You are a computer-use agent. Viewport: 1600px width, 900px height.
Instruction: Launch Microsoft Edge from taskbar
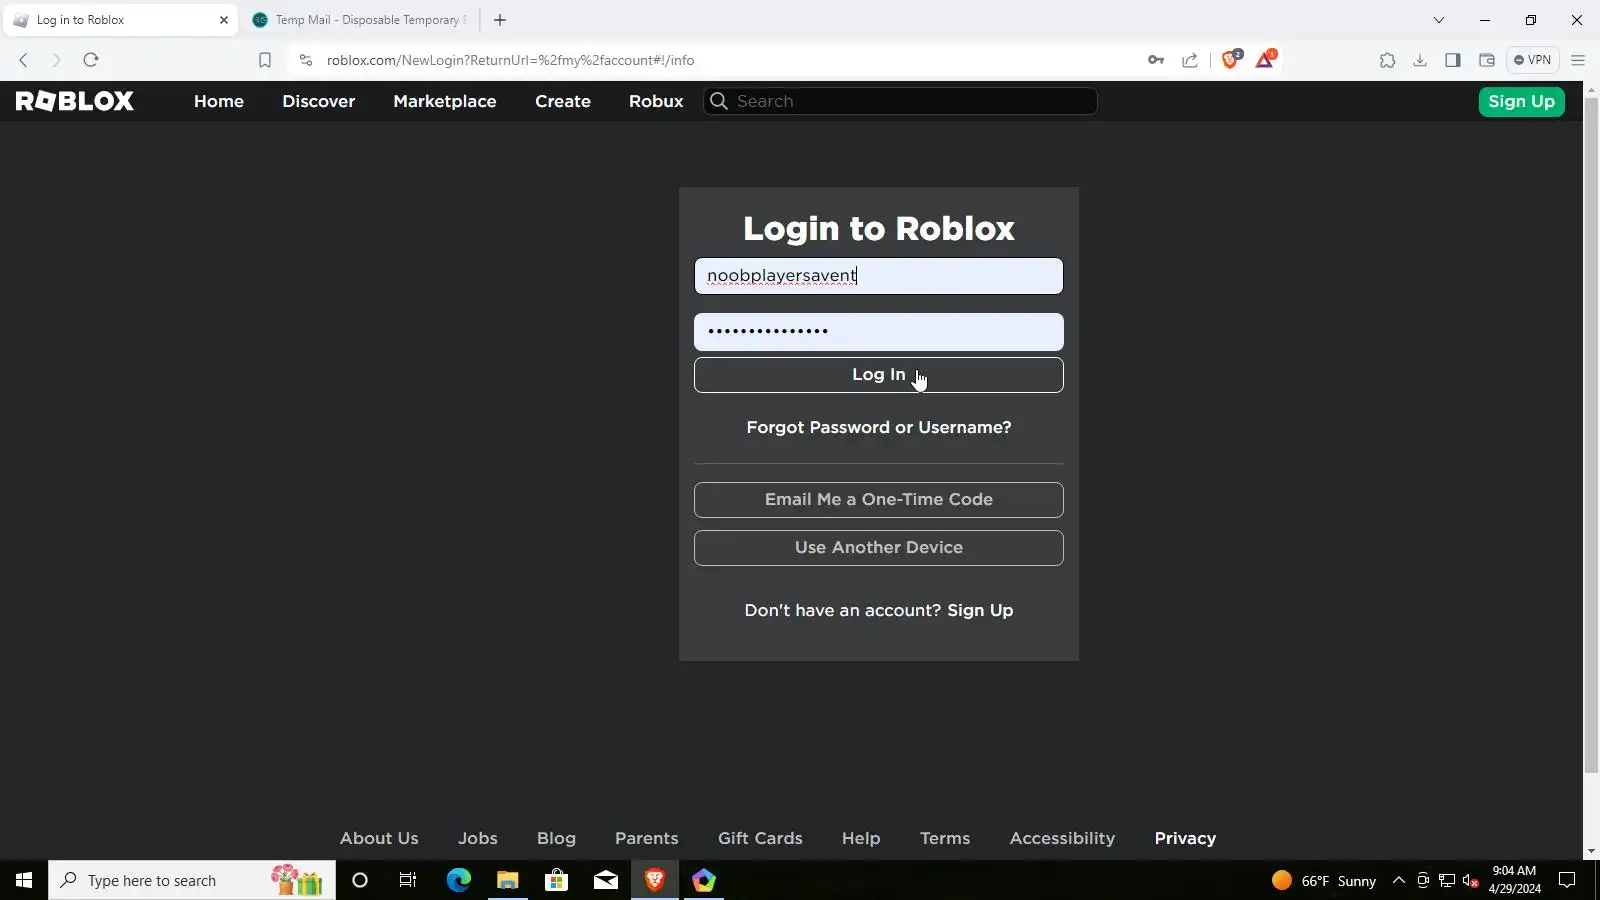458,880
